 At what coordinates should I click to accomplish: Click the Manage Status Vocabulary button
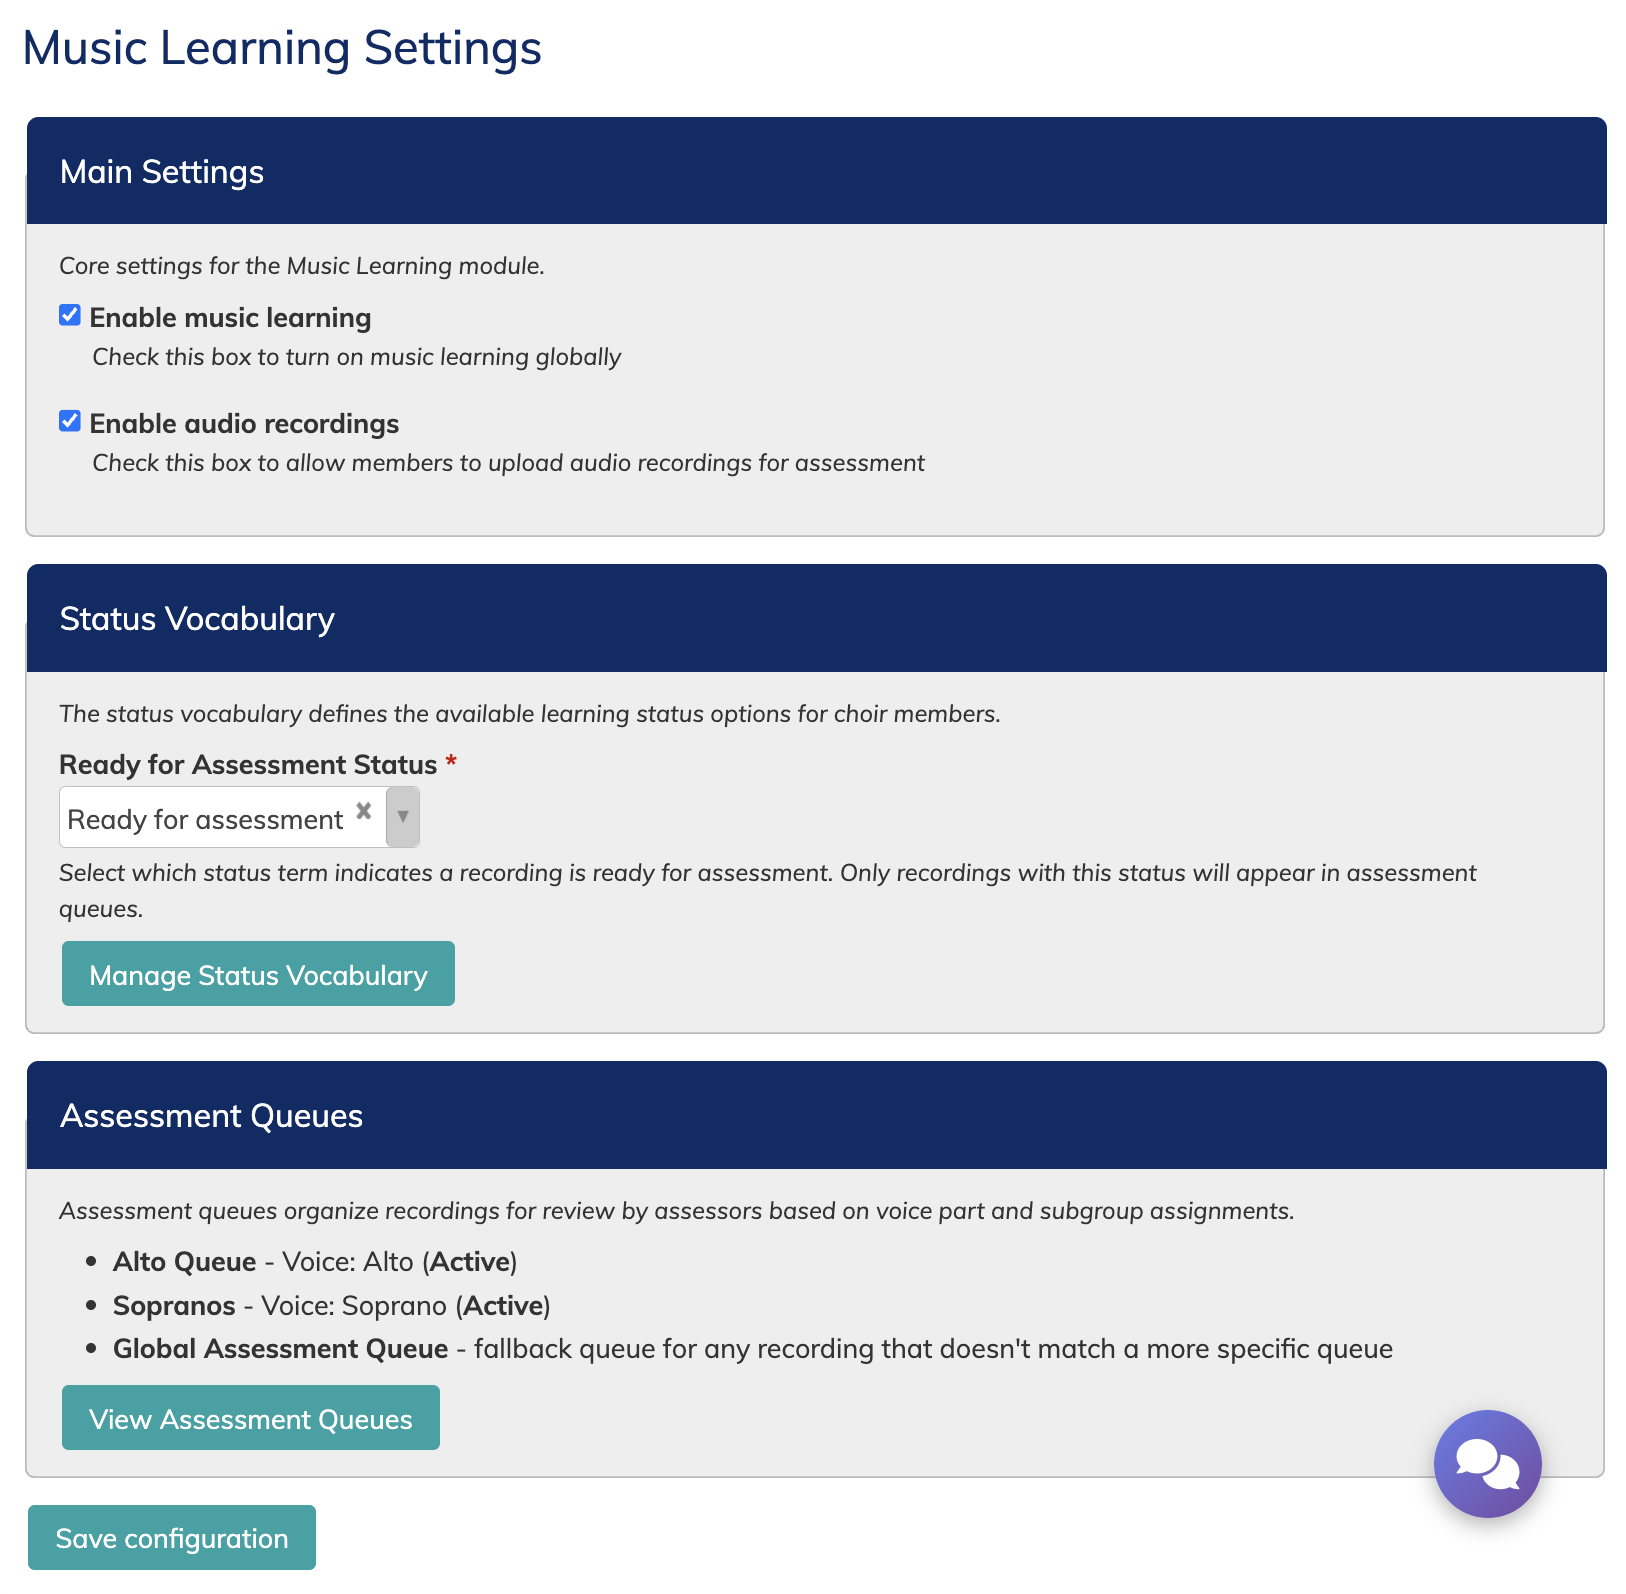pos(258,974)
